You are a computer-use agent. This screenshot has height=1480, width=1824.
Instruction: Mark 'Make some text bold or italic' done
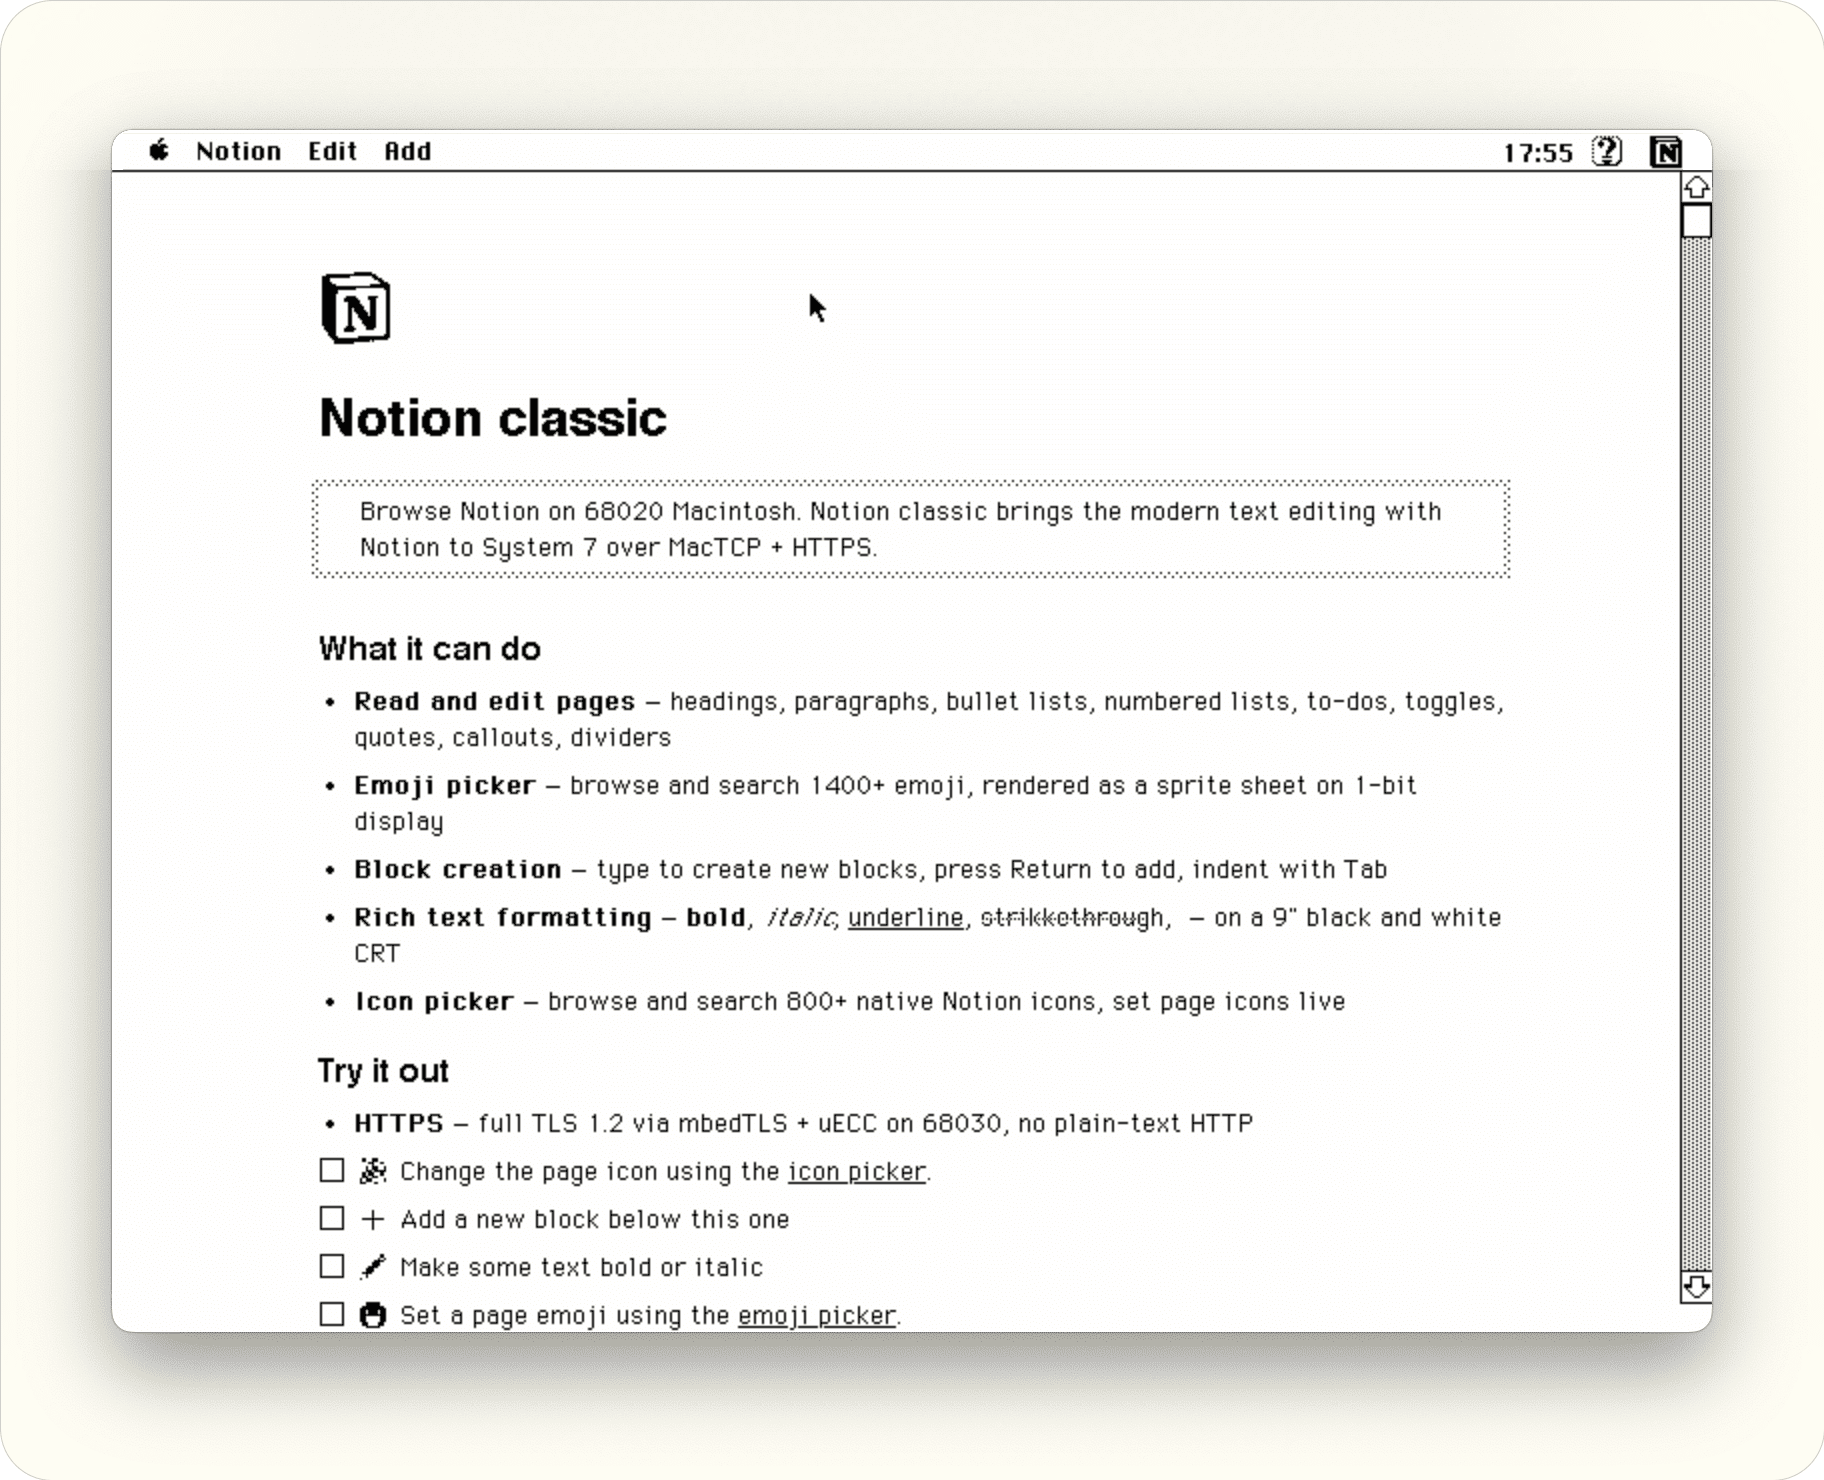coord(332,1267)
